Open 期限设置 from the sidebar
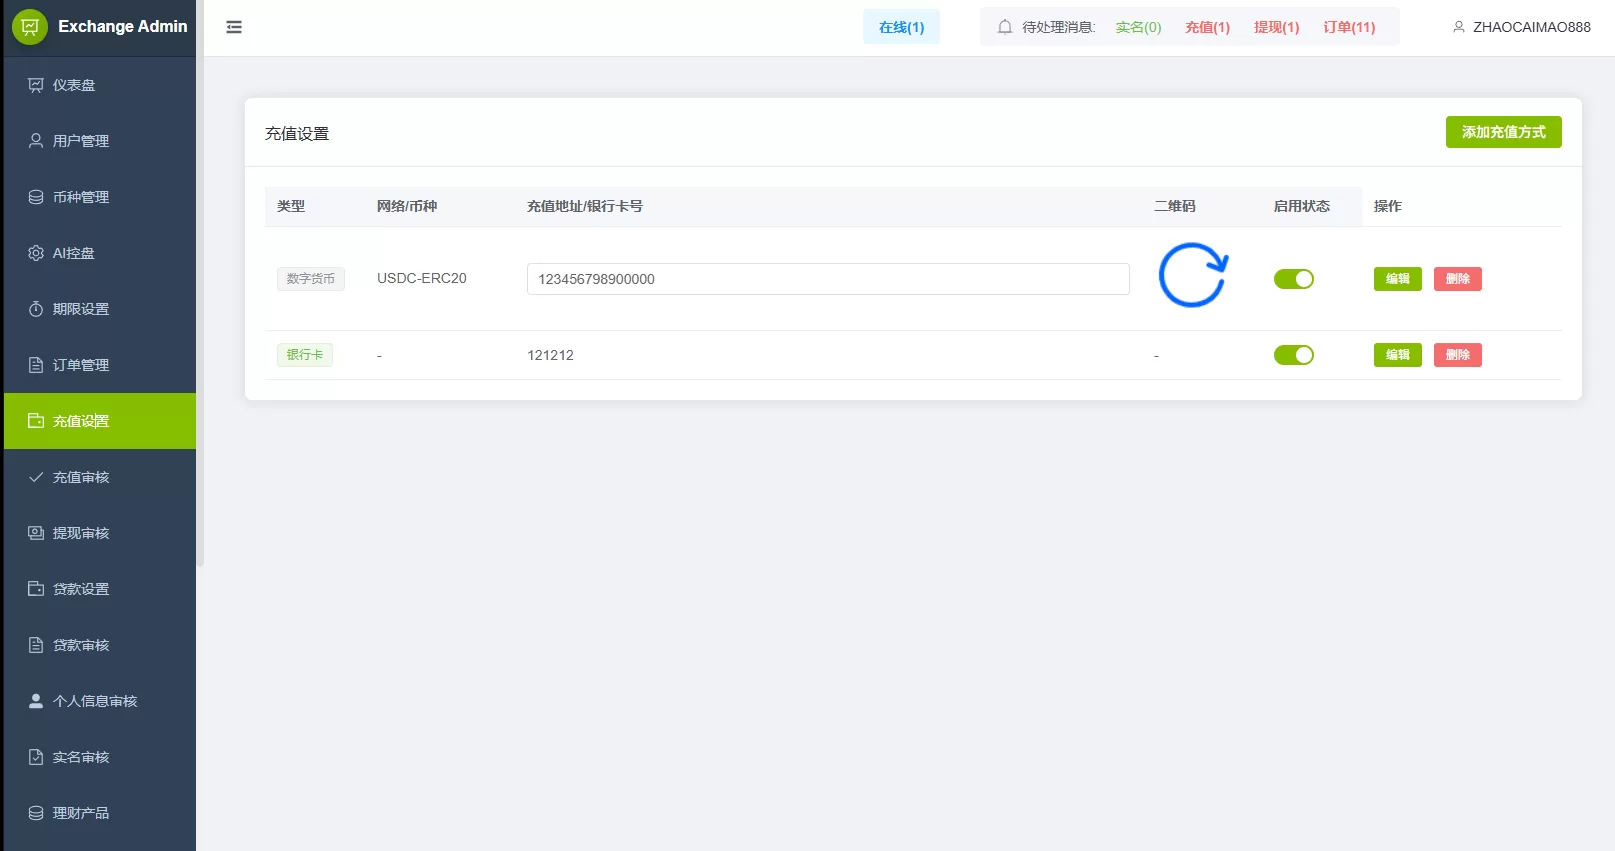Viewport: 1615px width, 851px height. (81, 309)
